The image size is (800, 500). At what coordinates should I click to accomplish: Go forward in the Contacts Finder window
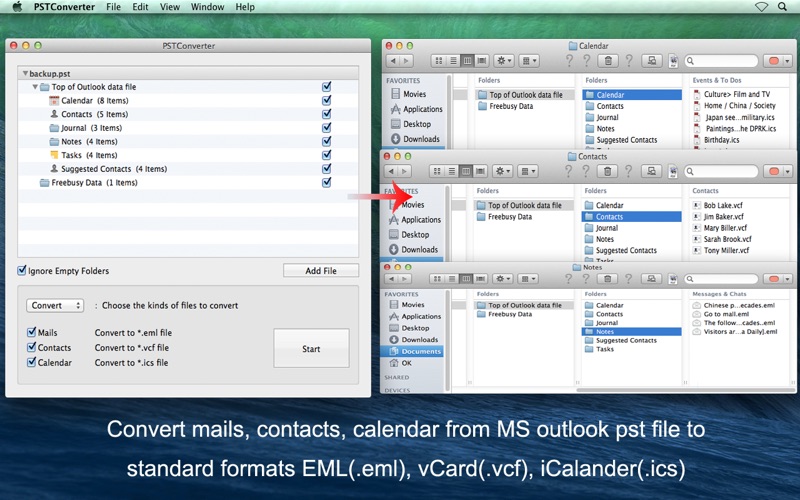tap(405, 171)
